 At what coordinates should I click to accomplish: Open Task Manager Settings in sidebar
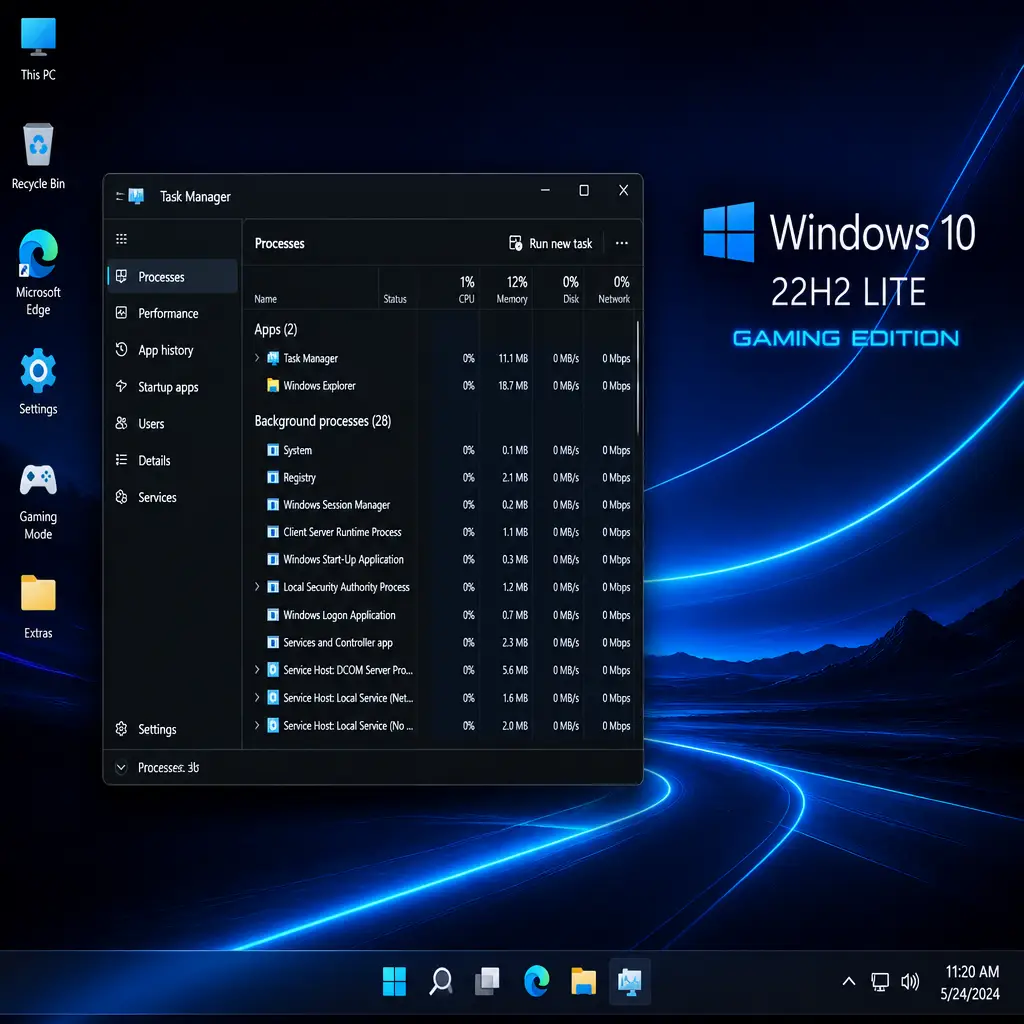(172, 729)
